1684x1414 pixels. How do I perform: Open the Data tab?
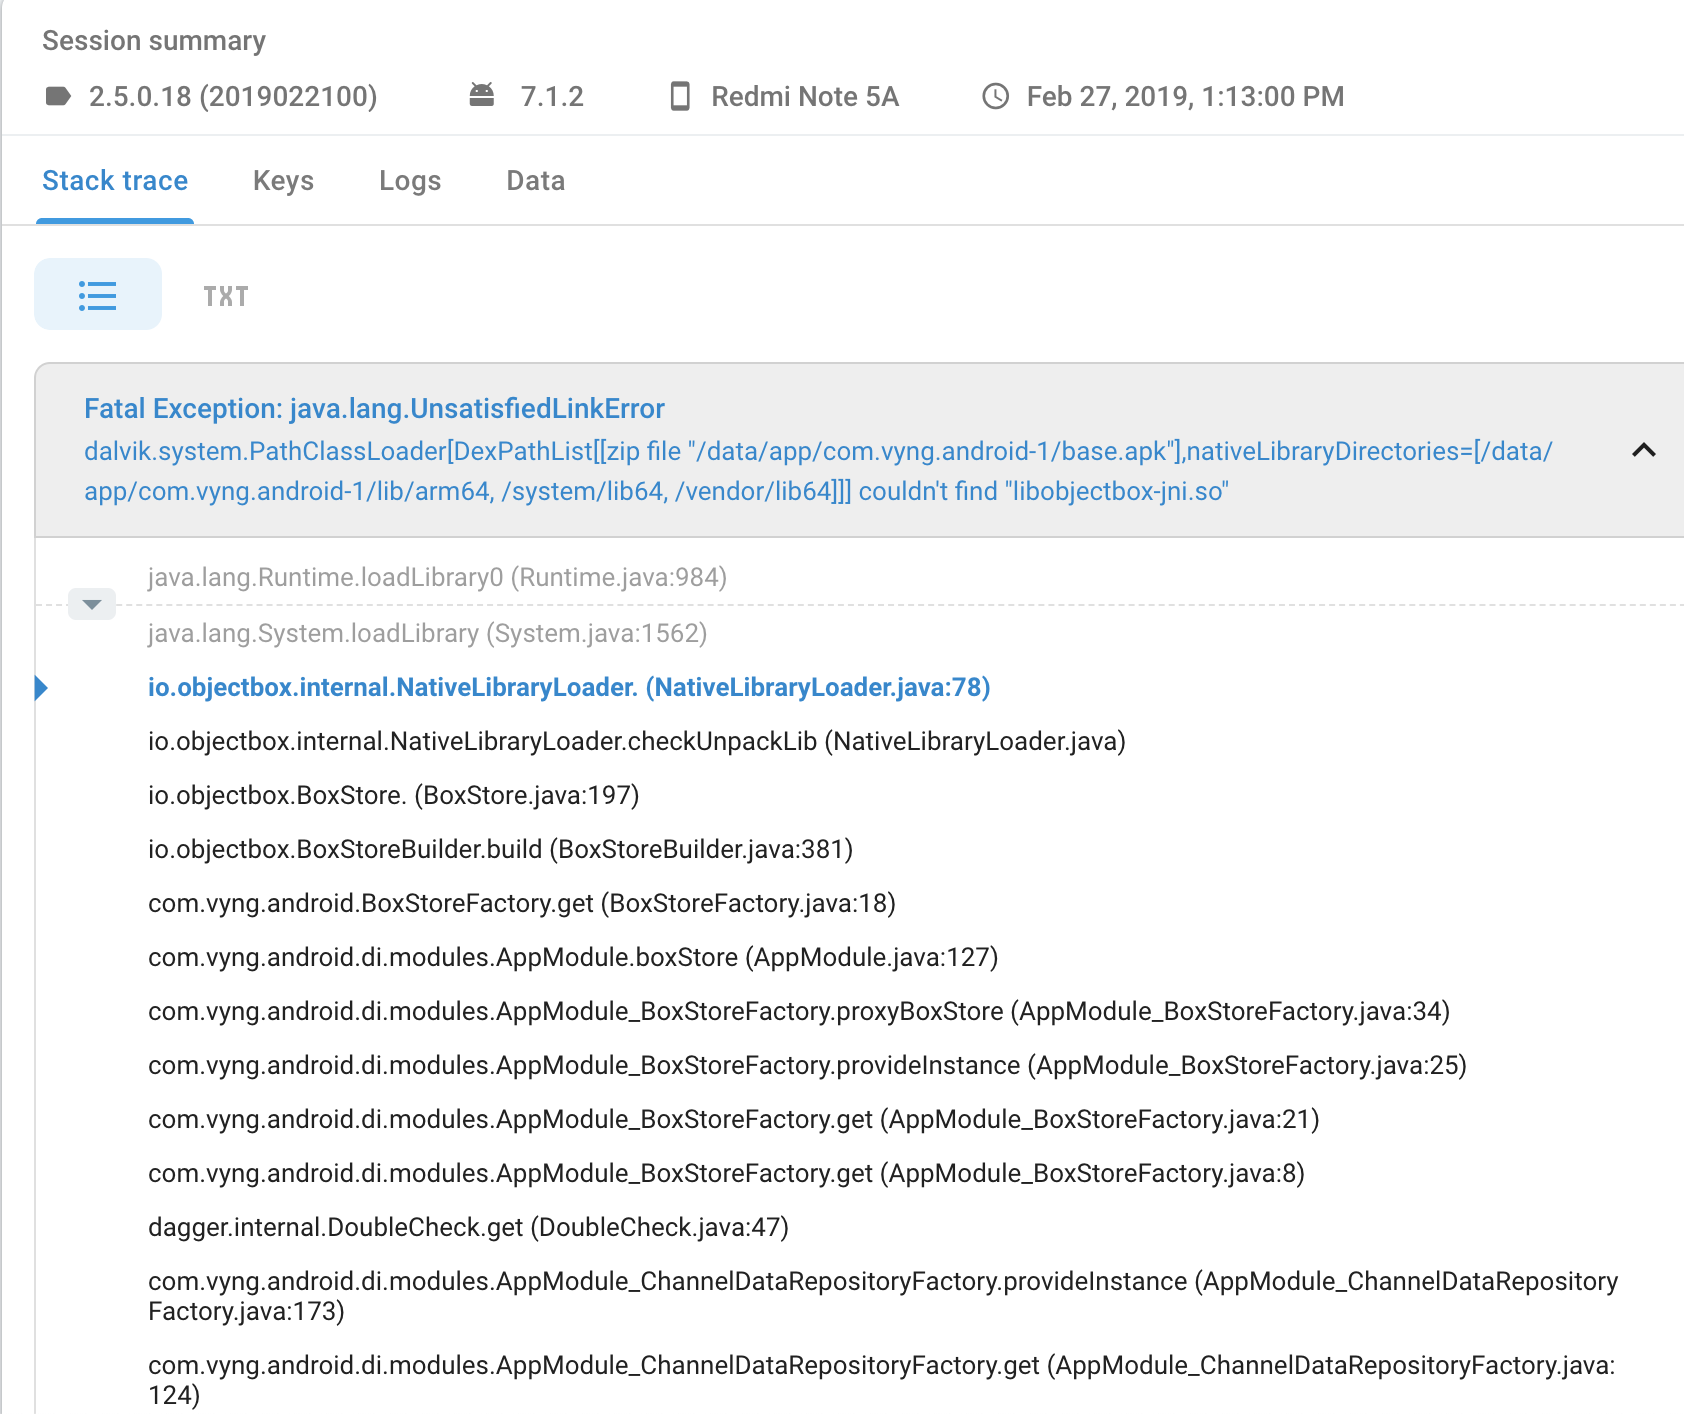tap(536, 181)
